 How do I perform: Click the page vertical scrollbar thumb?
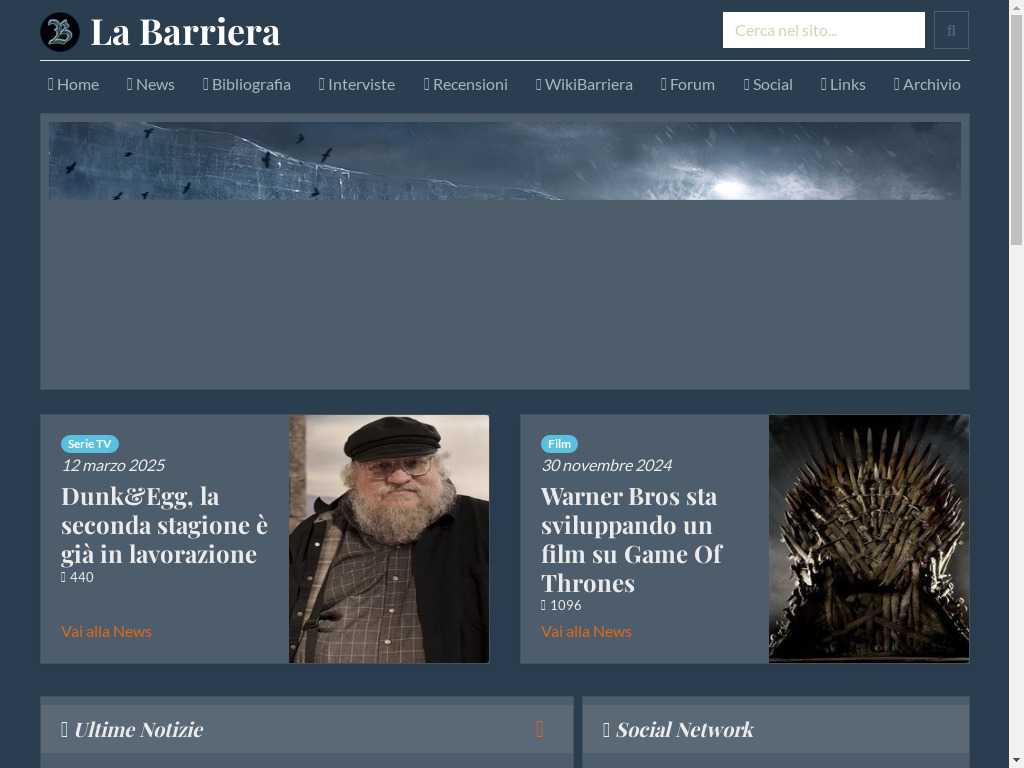1016,131
